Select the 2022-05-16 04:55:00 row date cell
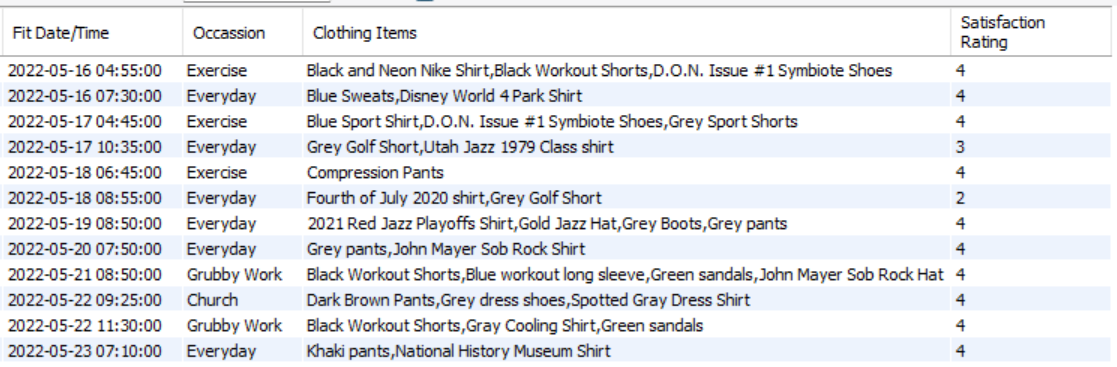 [92, 71]
